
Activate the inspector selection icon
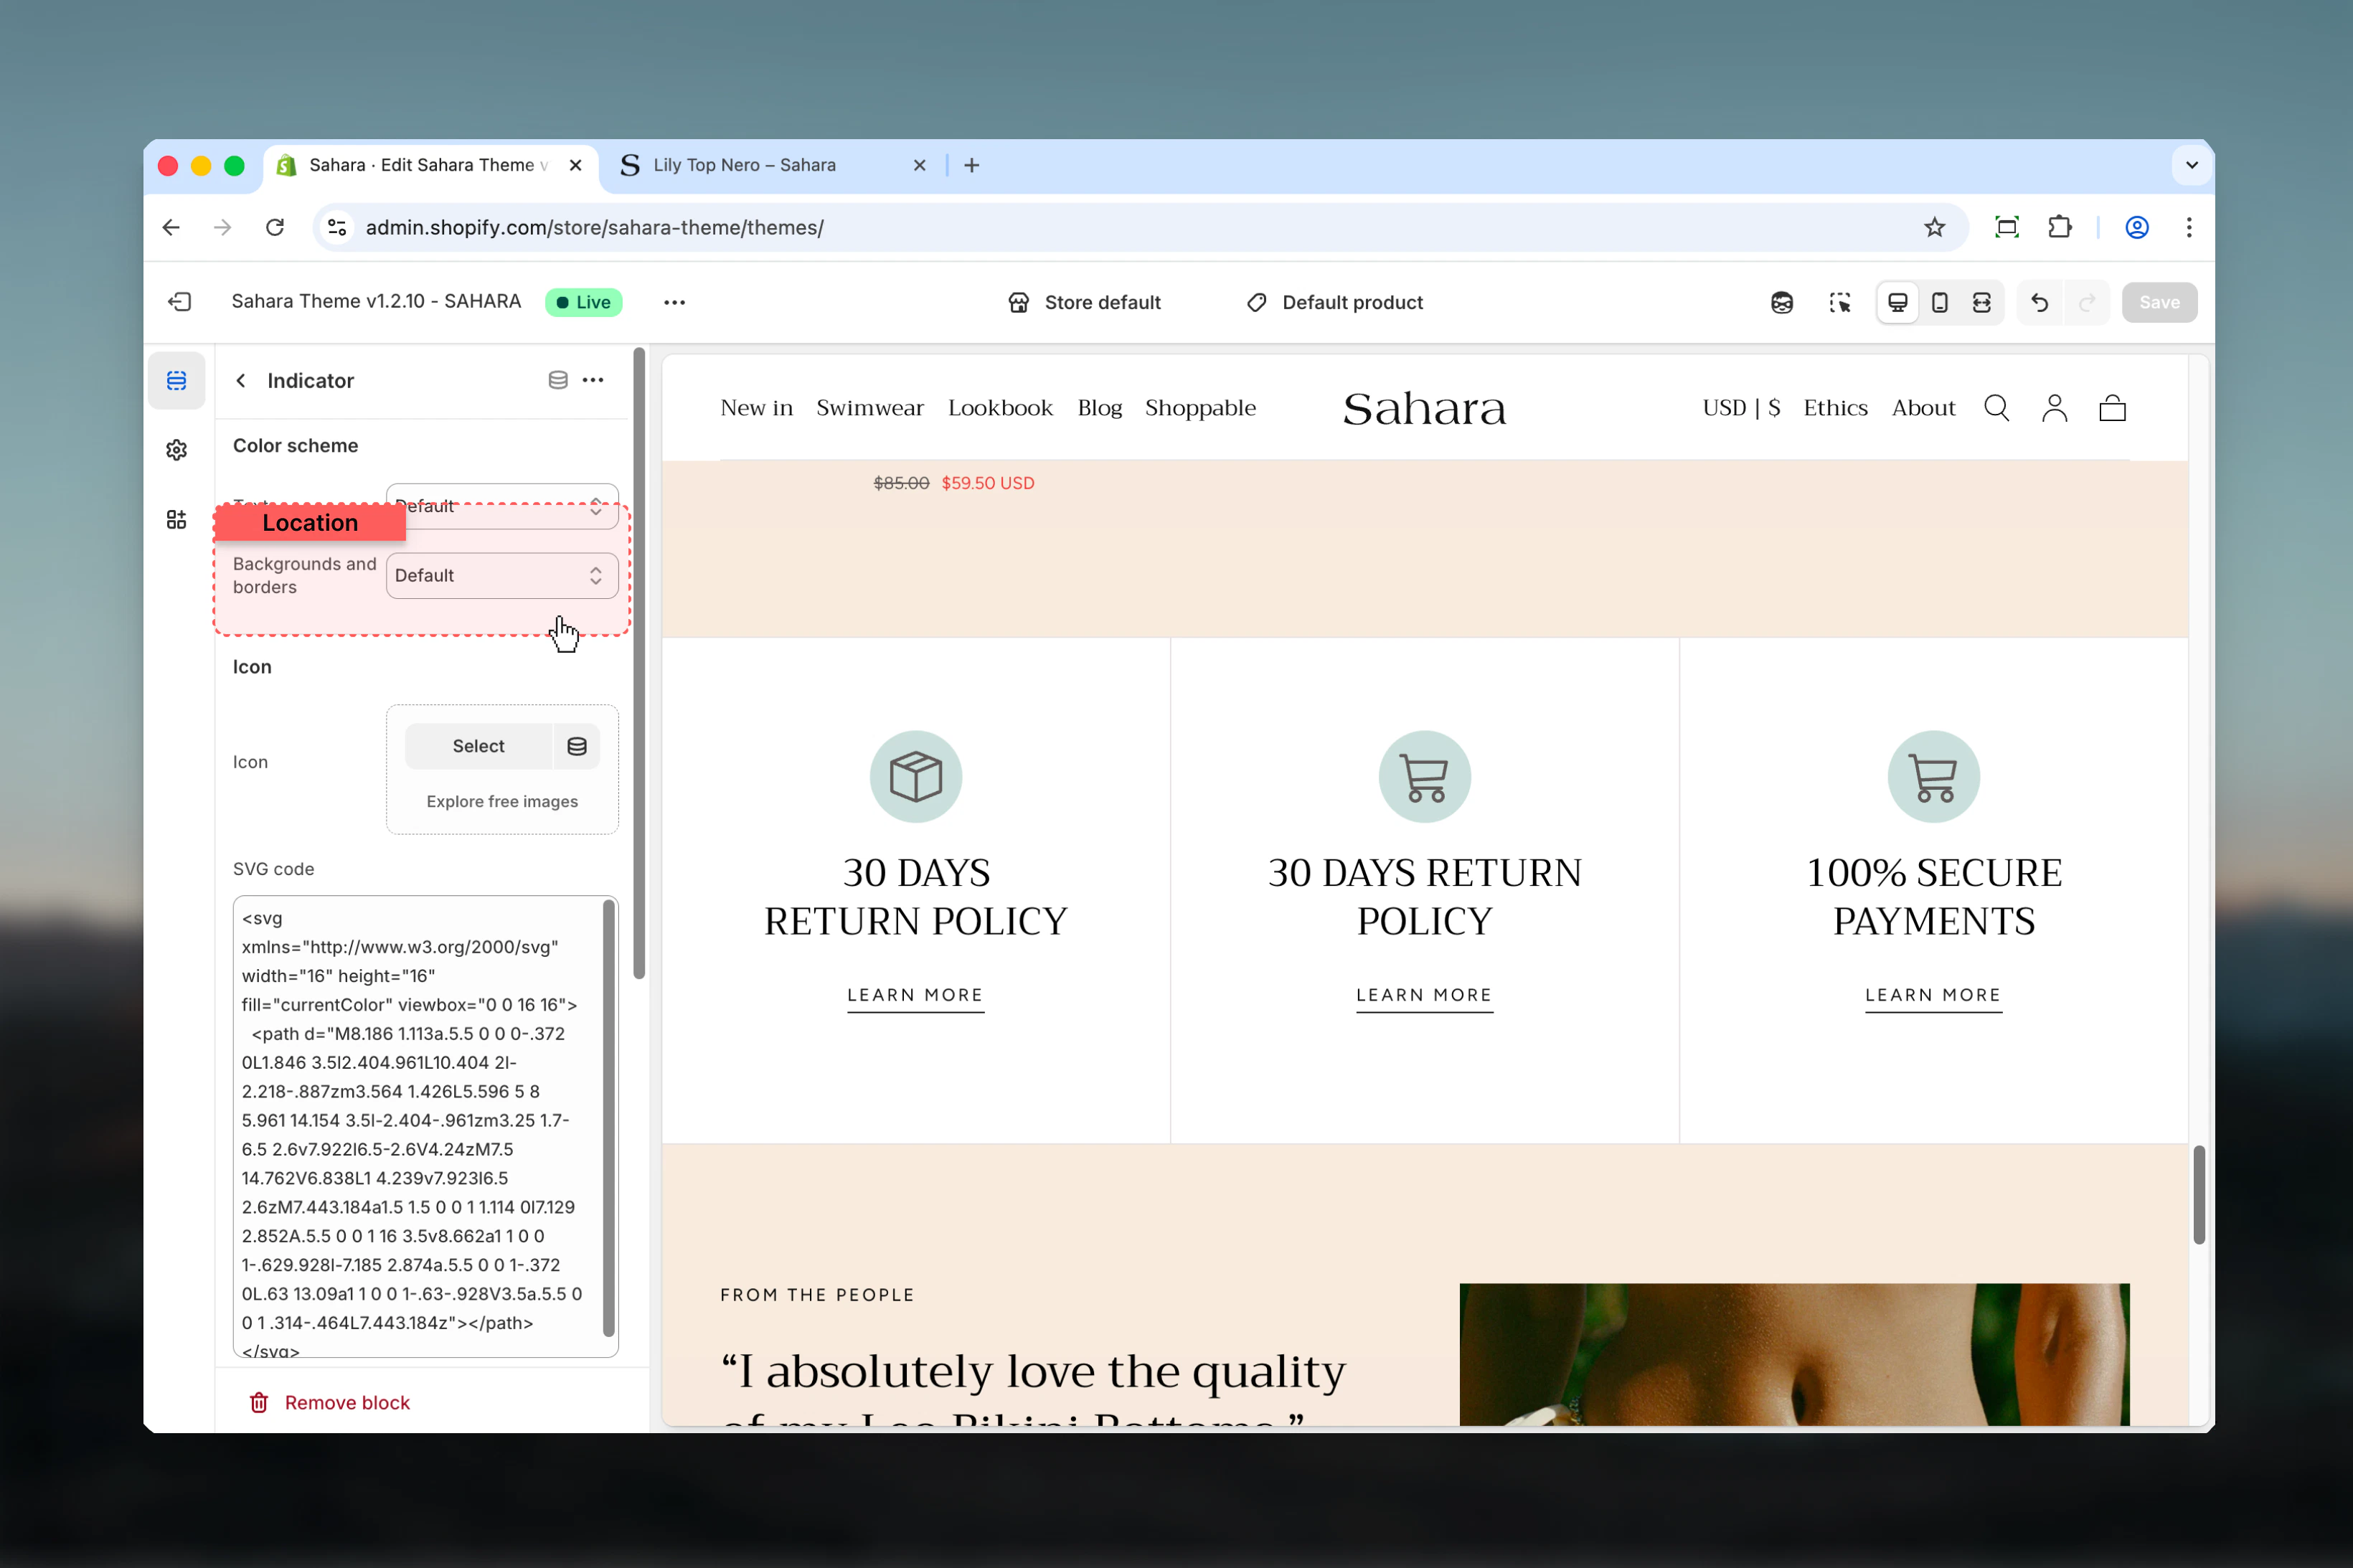coord(1839,302)
